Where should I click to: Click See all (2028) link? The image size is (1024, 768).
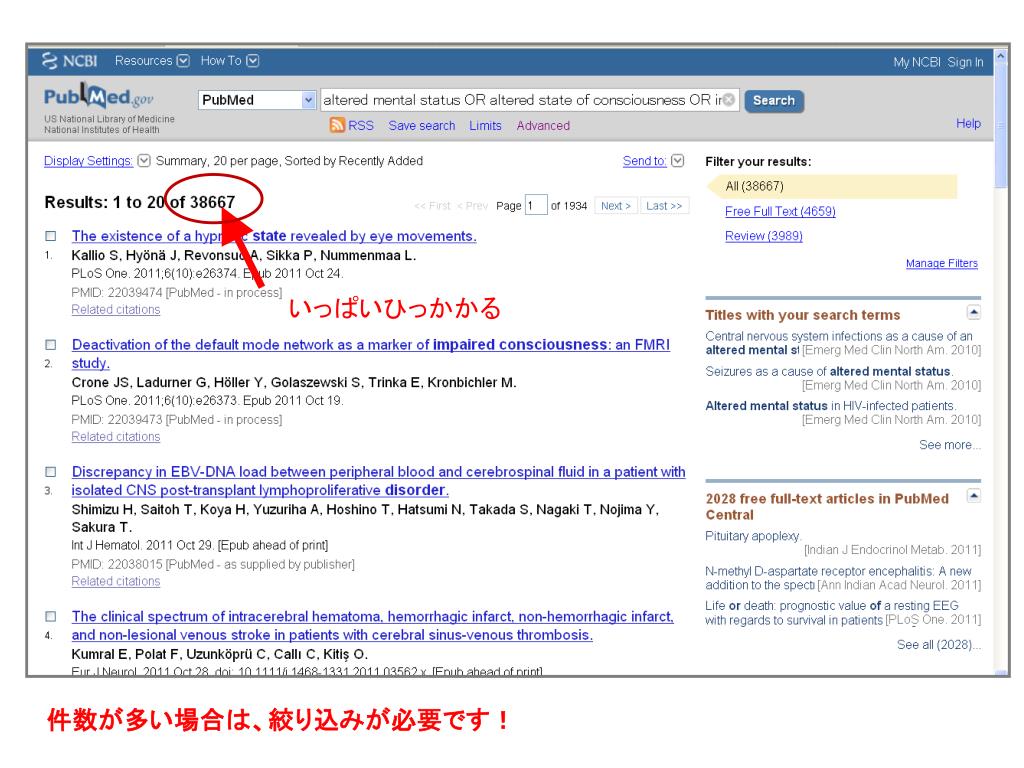[x=938, y=645]
